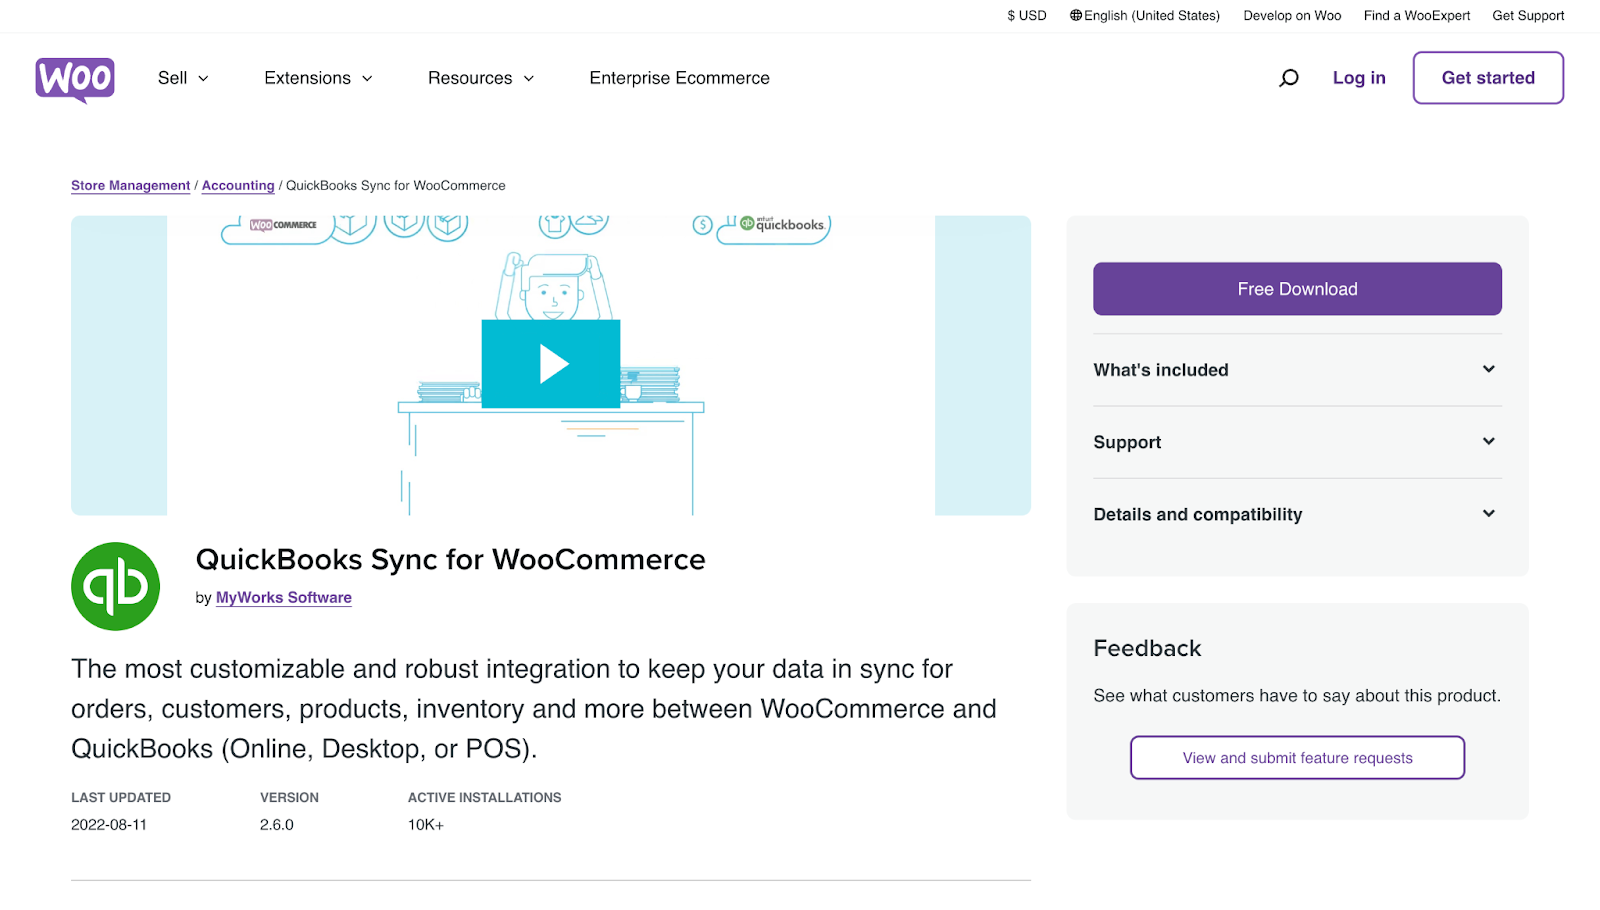The height and width of the screenshot is (910, 1600).
Task: Expand the What's included section
Action: point(1297,370)
